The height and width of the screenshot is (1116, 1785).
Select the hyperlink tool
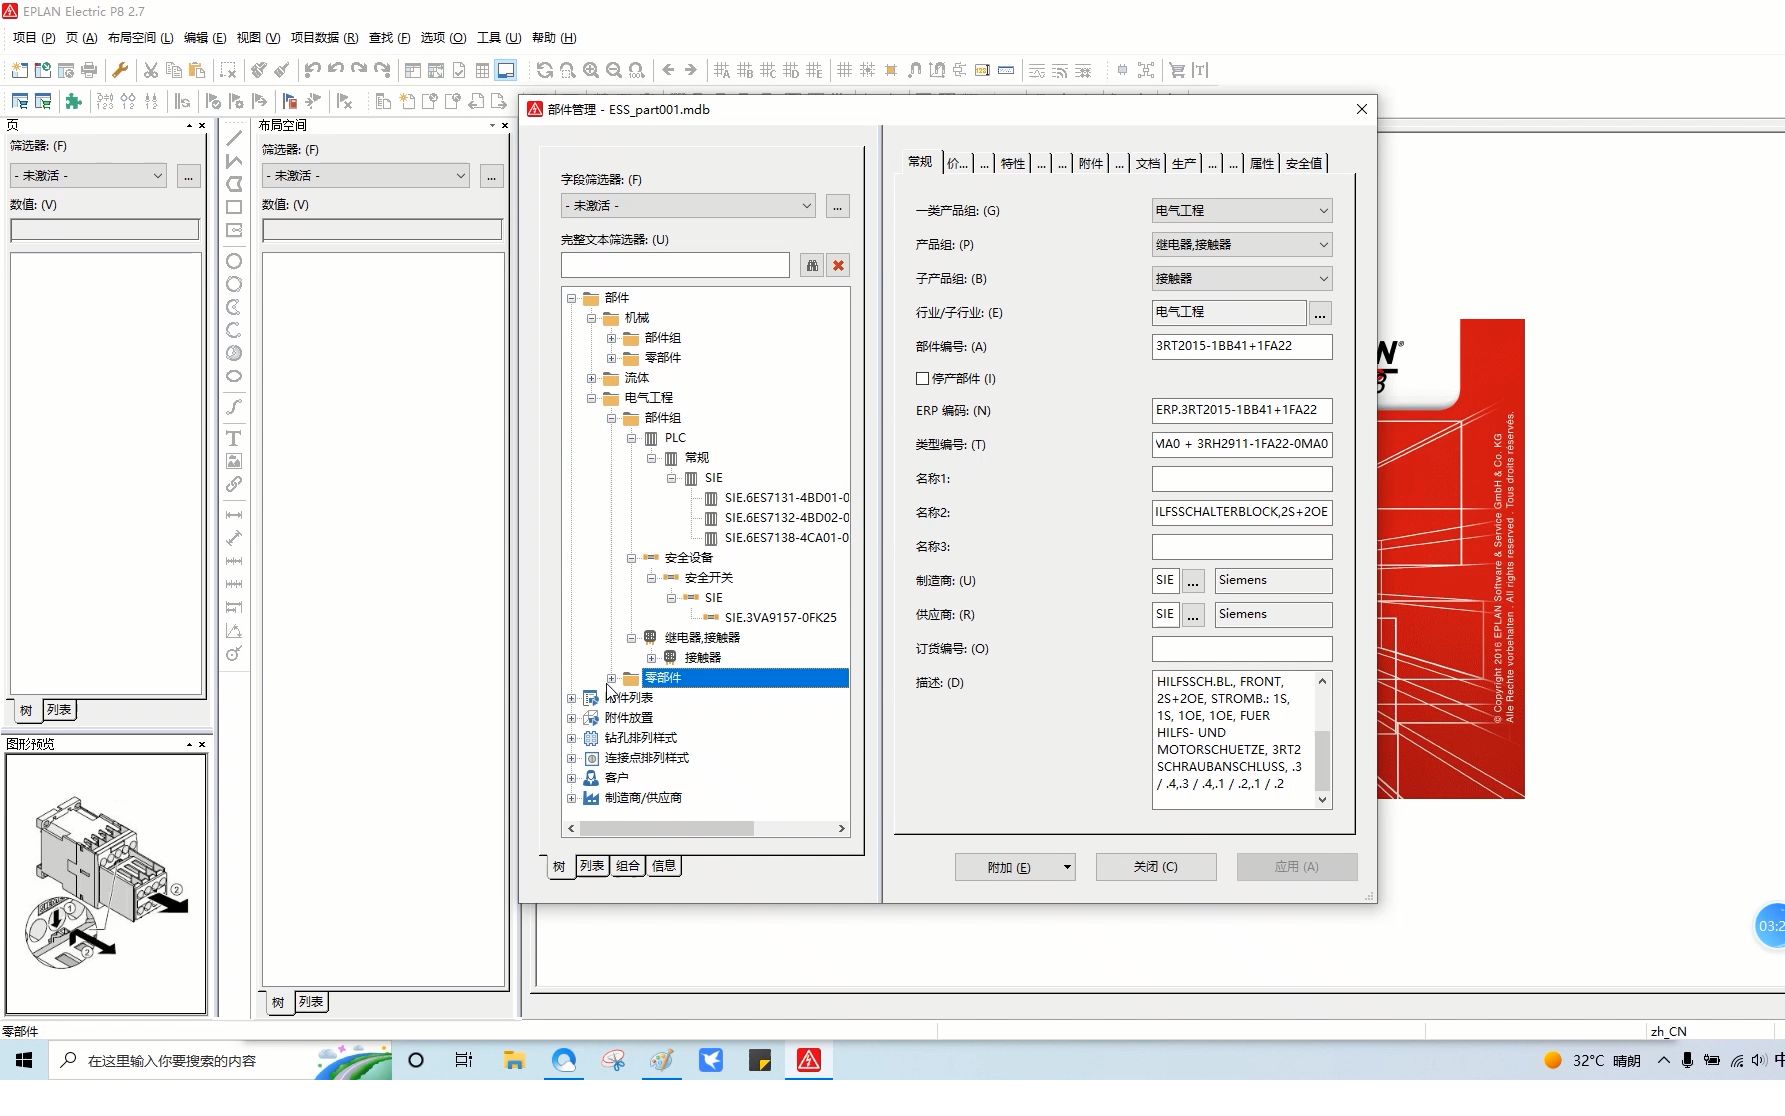click(x=234, y=484)
